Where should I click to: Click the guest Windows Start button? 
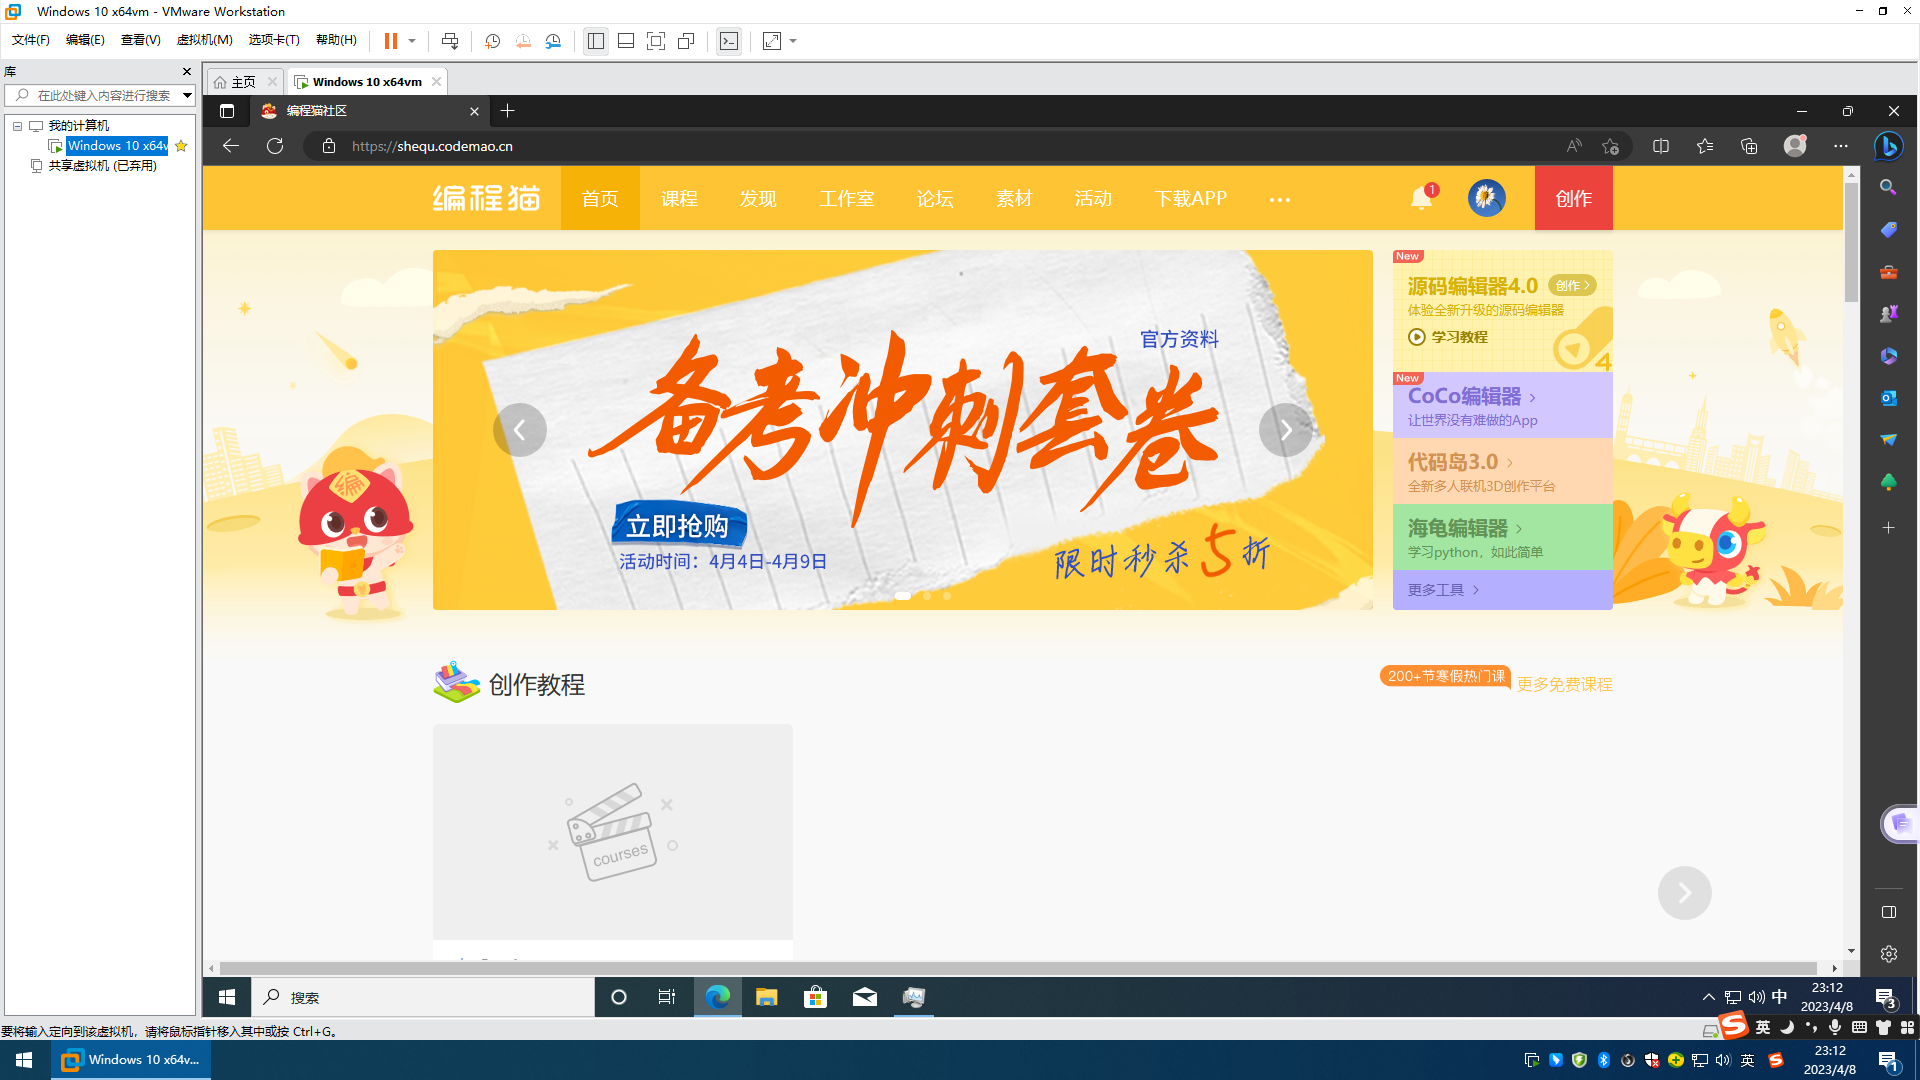pos(227,997)
